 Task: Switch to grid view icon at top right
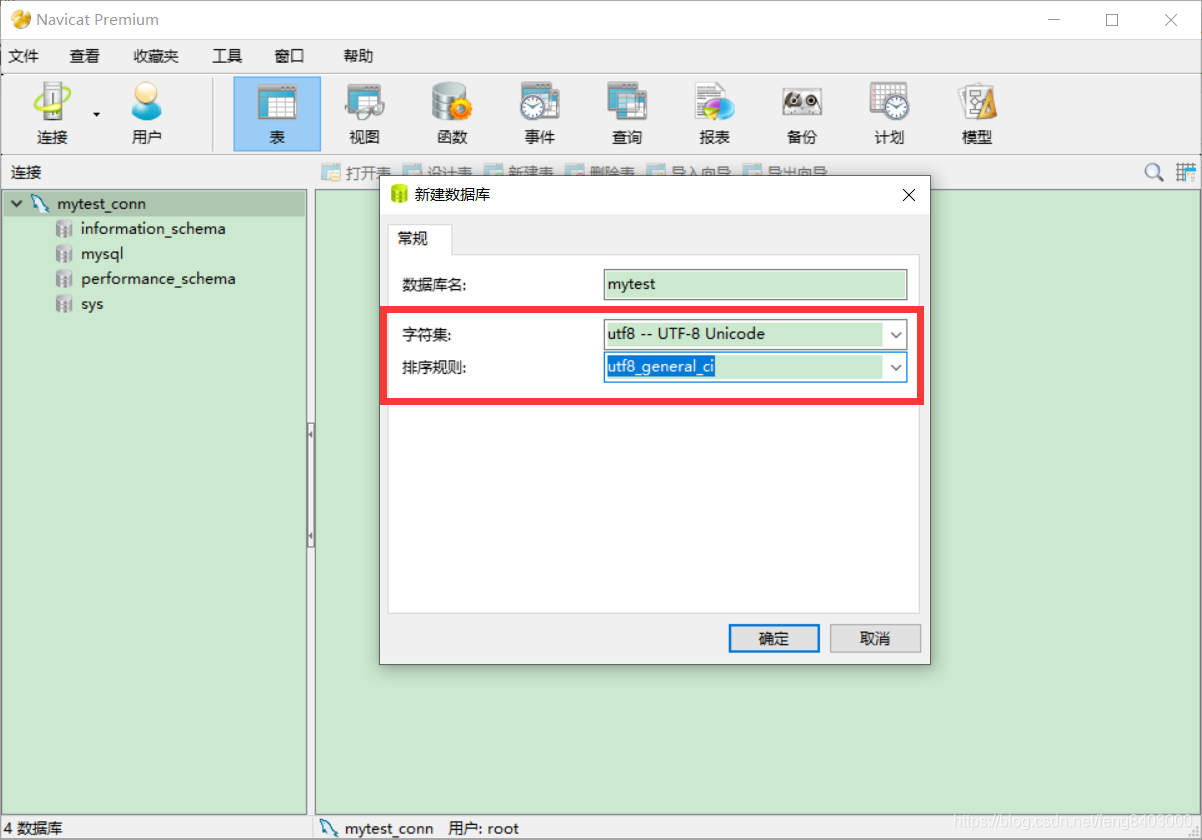coord(1186,172)
